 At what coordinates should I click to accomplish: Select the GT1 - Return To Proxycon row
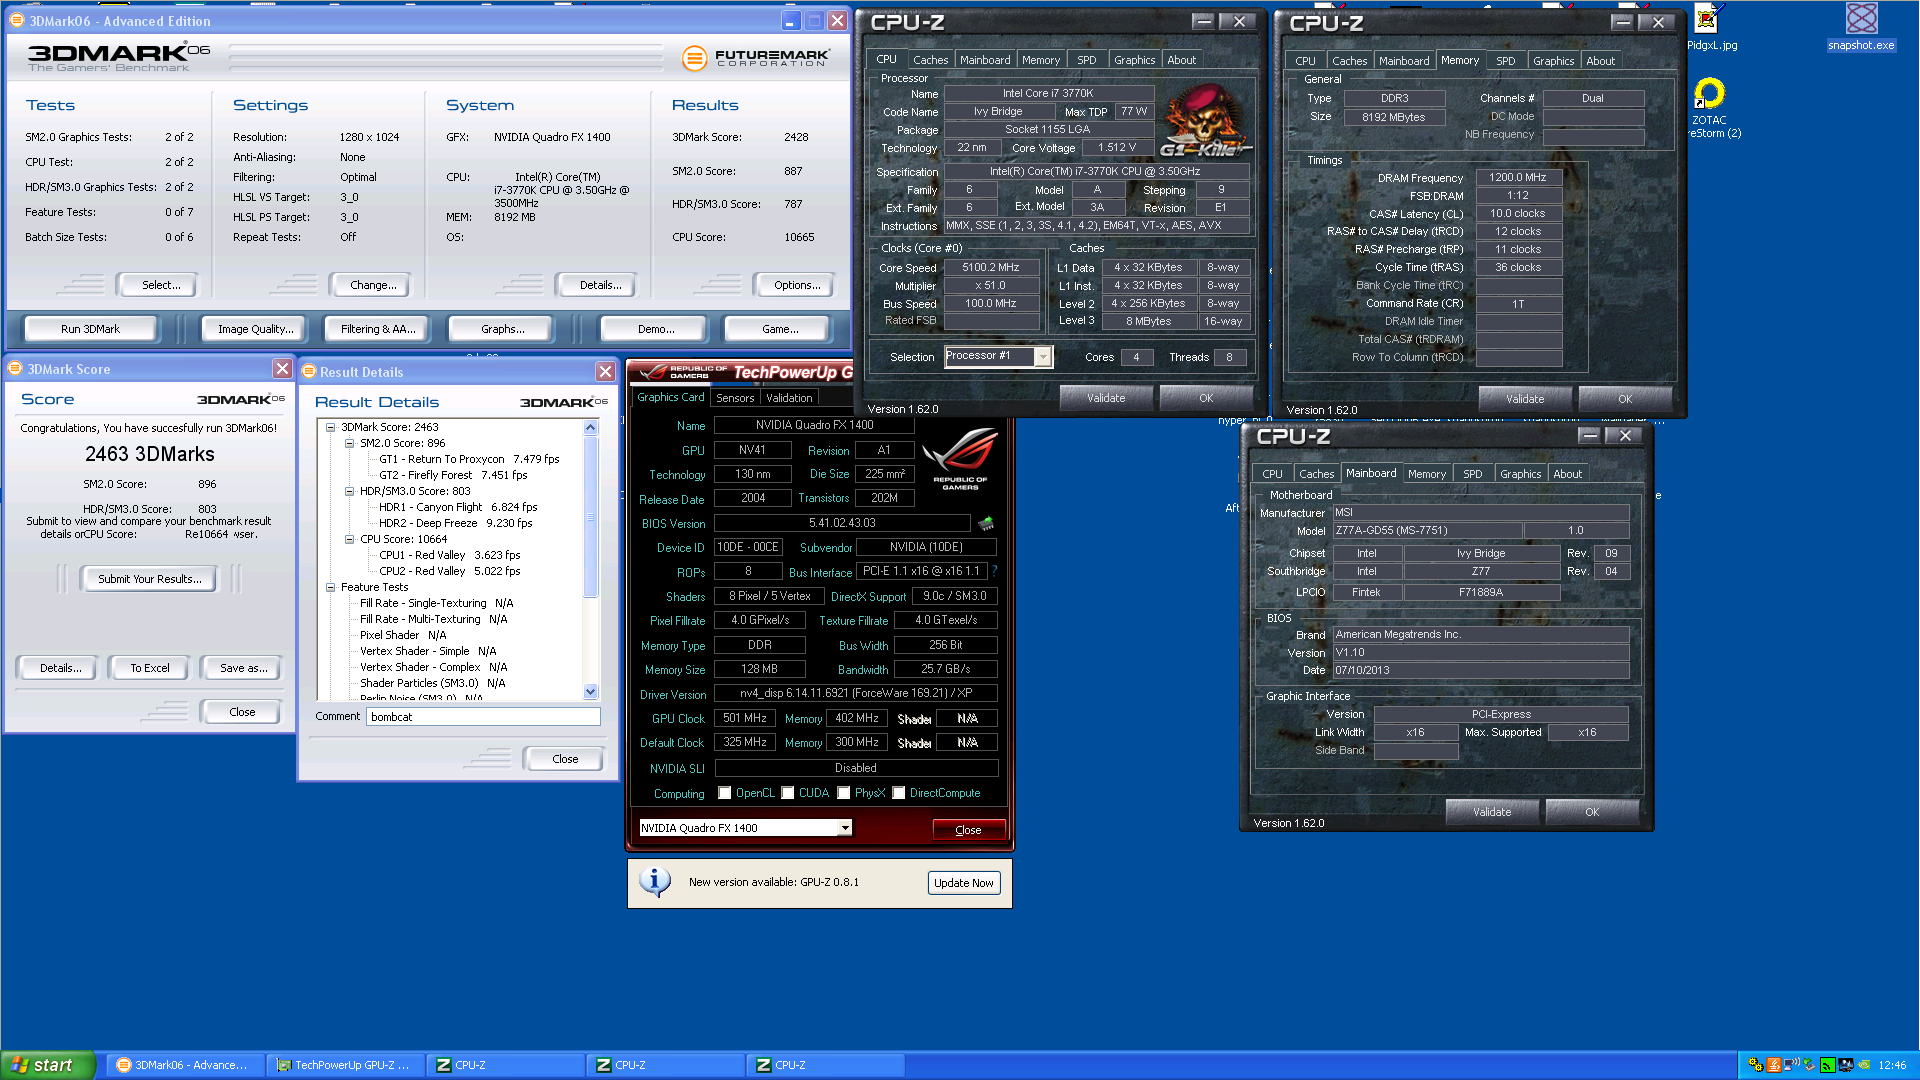pyautogui.click(x=469, y=459)
